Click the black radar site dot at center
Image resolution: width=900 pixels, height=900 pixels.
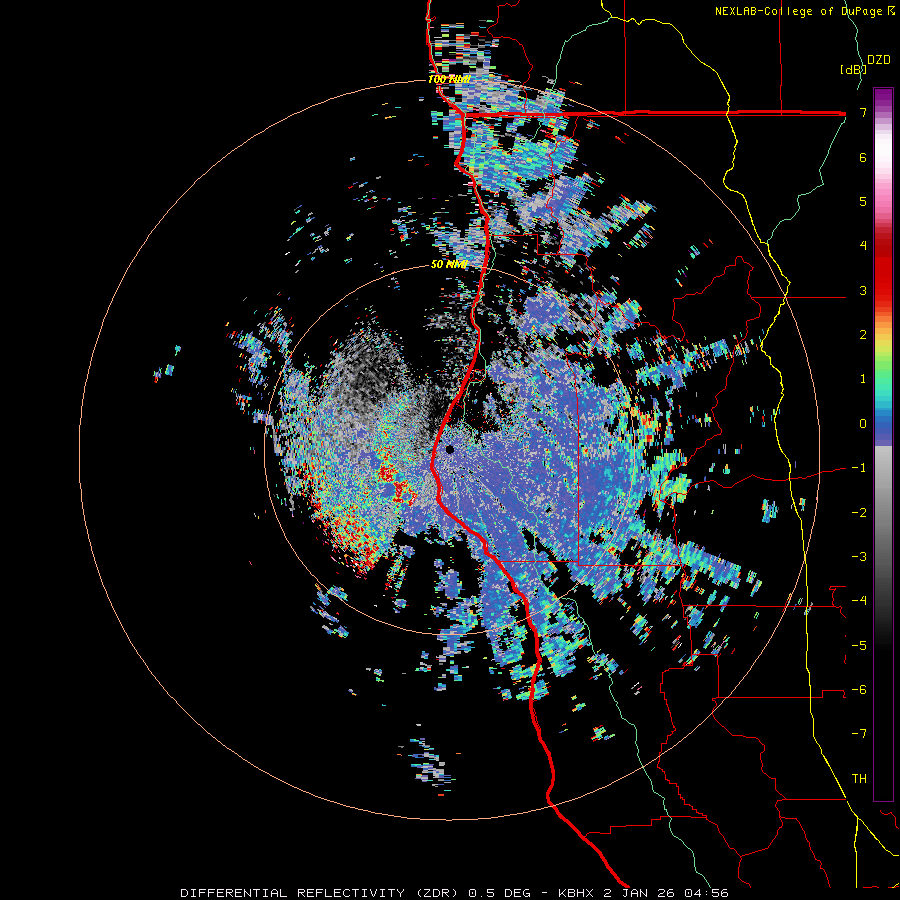(x=450, y=449)
